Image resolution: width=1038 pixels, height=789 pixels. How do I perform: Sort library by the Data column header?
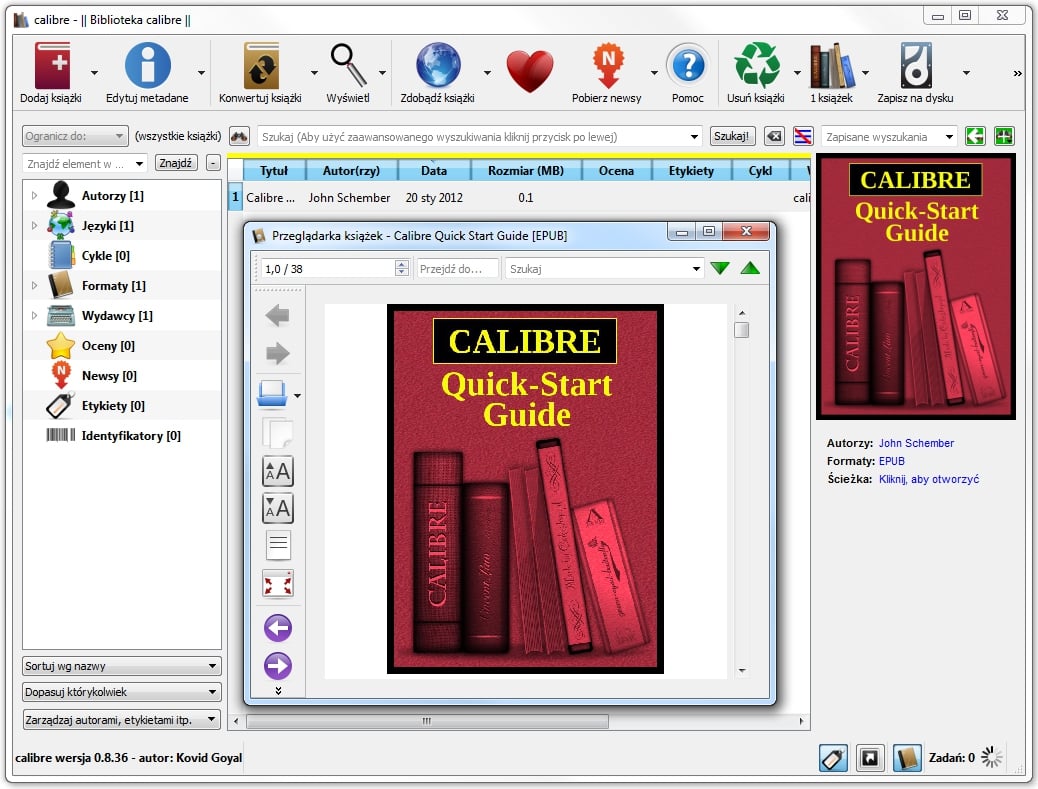tap(434, 170)
